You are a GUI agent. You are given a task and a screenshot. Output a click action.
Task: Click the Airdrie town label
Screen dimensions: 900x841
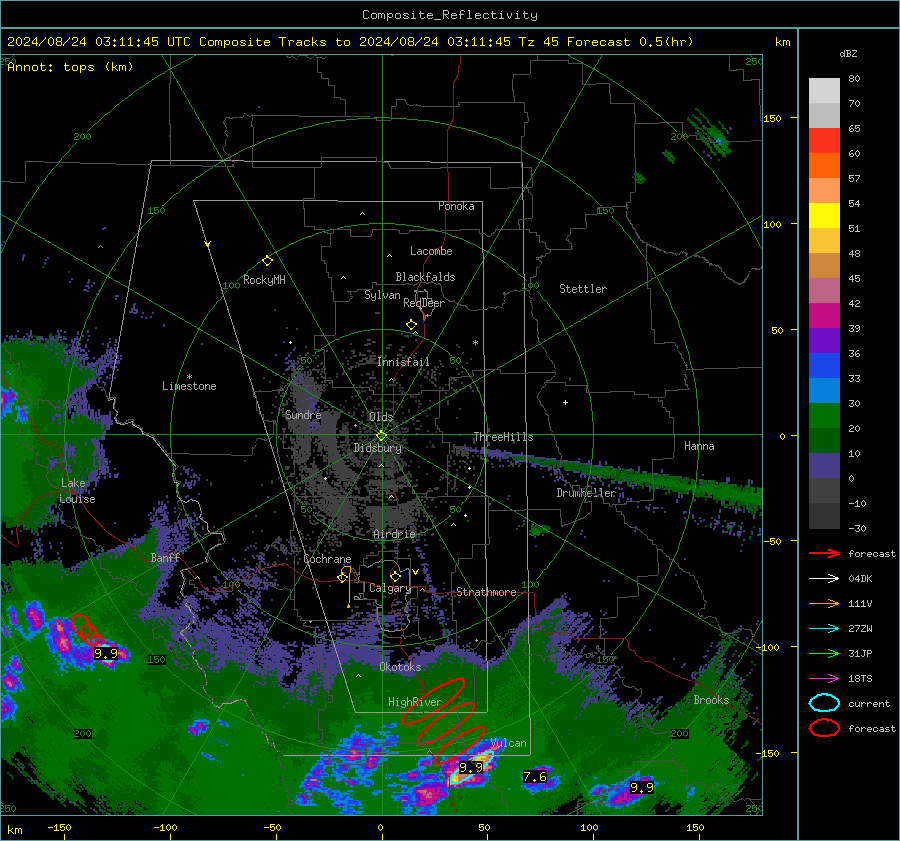(394, 534)
